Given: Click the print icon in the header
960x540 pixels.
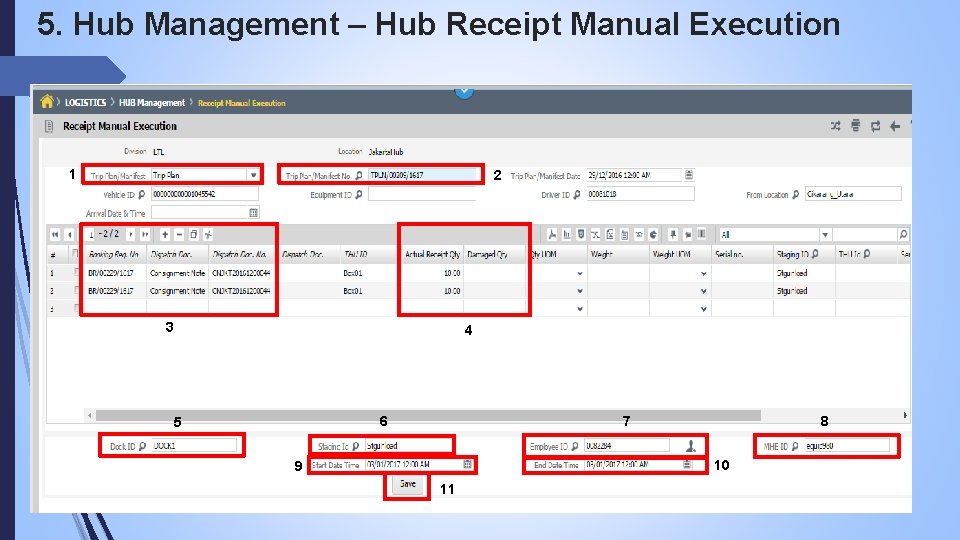Looking at the screenshot, I should [855, 126].
